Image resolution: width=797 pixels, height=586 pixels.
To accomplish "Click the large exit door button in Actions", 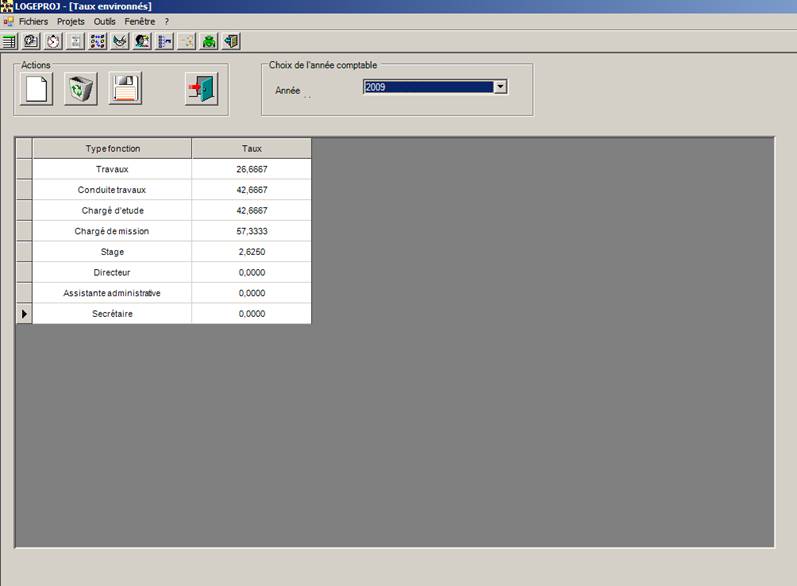I will click(201, 89).
